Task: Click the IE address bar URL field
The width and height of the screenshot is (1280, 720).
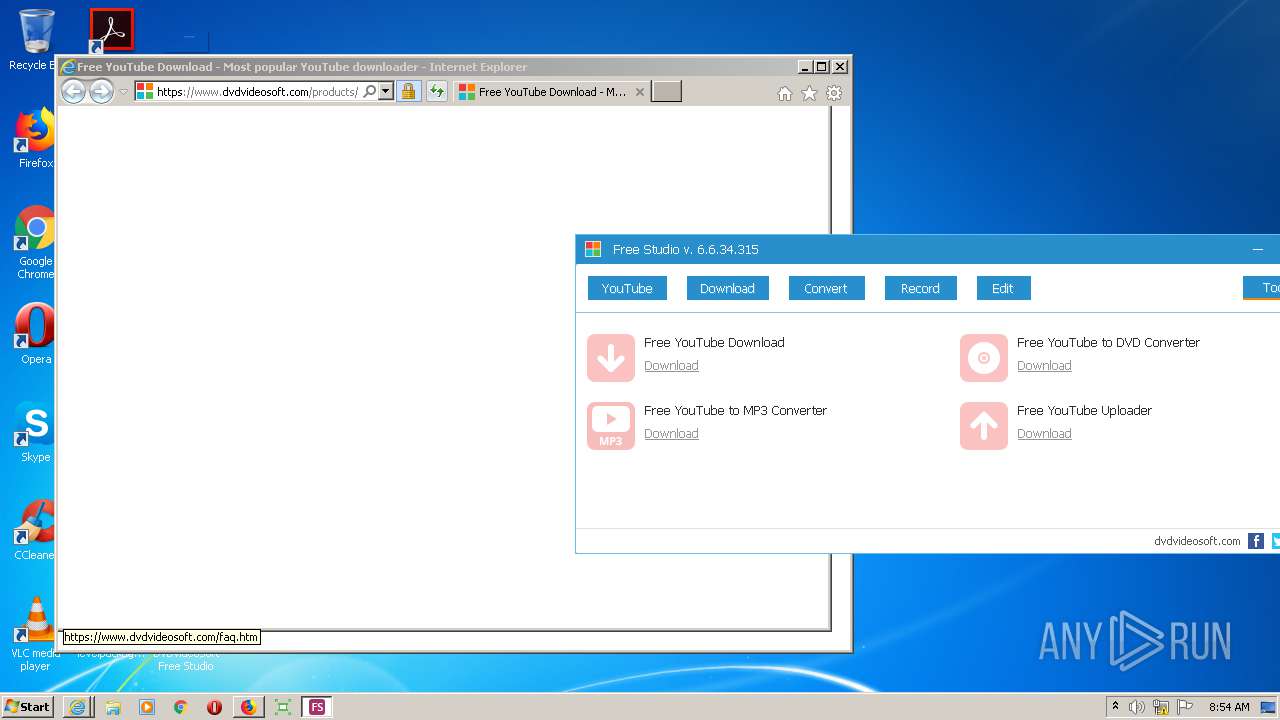Action: pyautogui.click(x=257, y=91)
